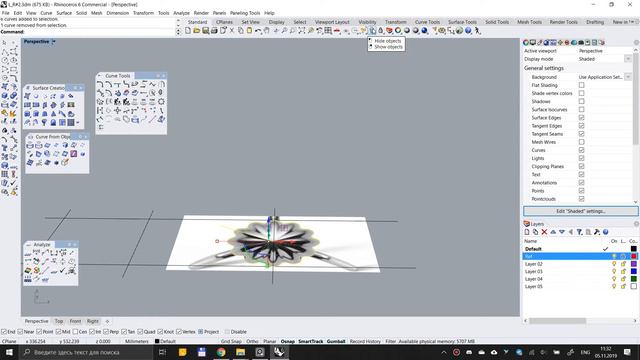The width and height of the screenshot is (640, 360).
Task: Click Edit "Shaded" settings button
Action: click(581, 211)
